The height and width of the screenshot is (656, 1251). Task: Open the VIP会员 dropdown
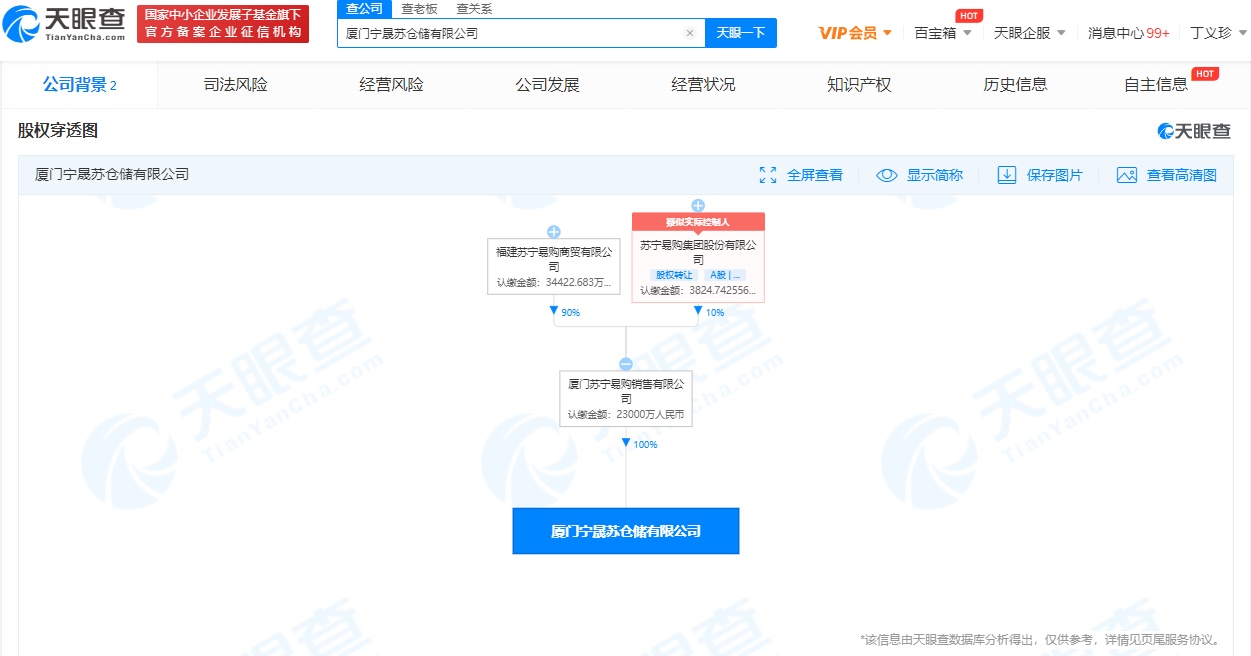pyautogui.click(x=855, y=33)
